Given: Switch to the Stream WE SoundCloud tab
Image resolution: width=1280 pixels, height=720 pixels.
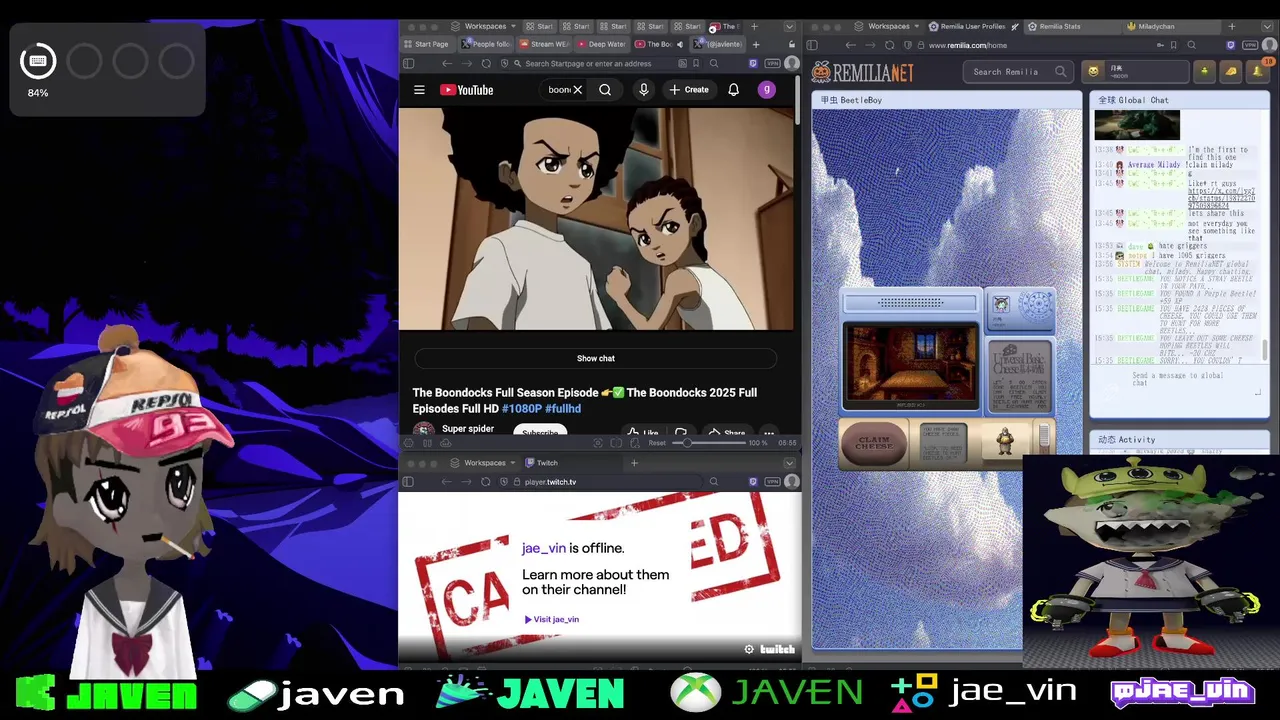Looking at the screenshot, I should 544,44.
